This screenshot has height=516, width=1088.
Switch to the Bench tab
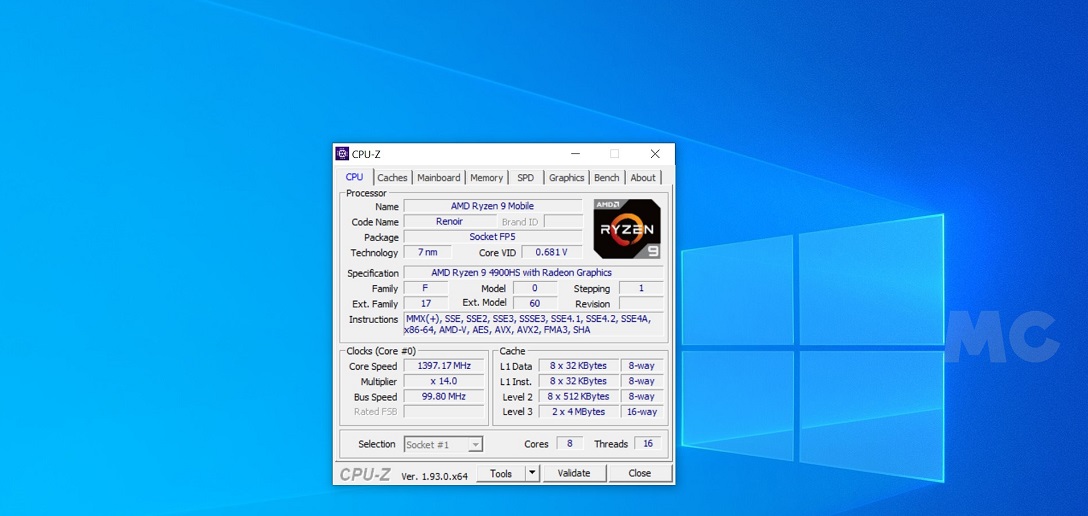click(607, 178)
